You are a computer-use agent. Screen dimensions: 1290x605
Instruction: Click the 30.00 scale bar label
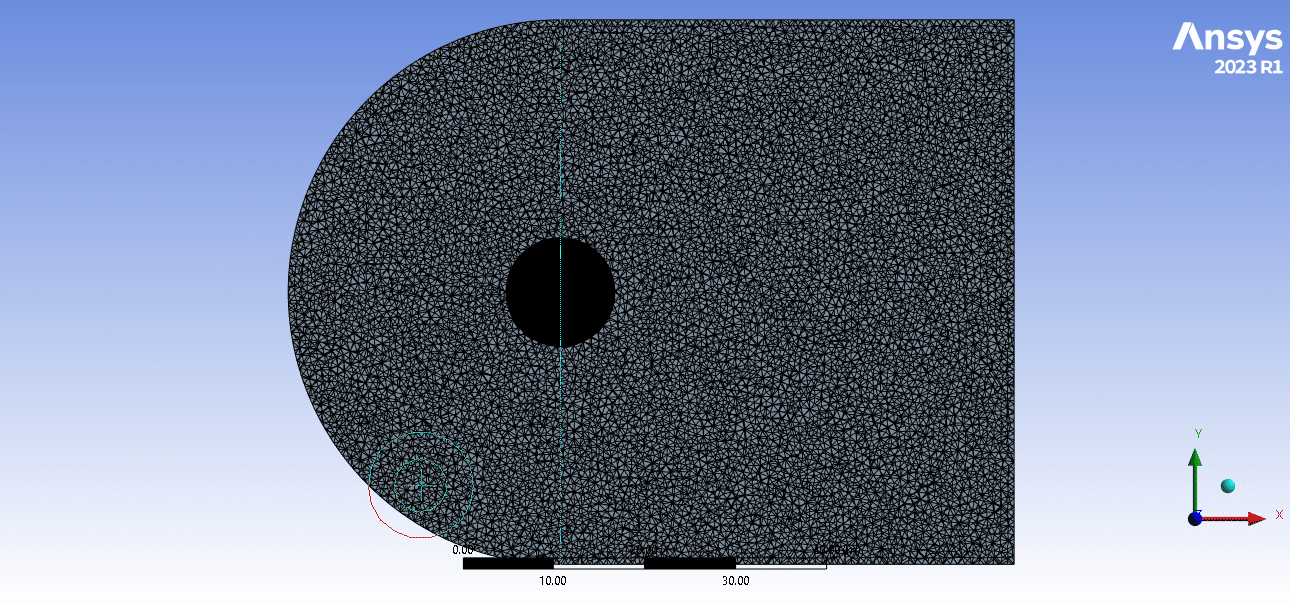pyautogui.click(x=735, y=581)
